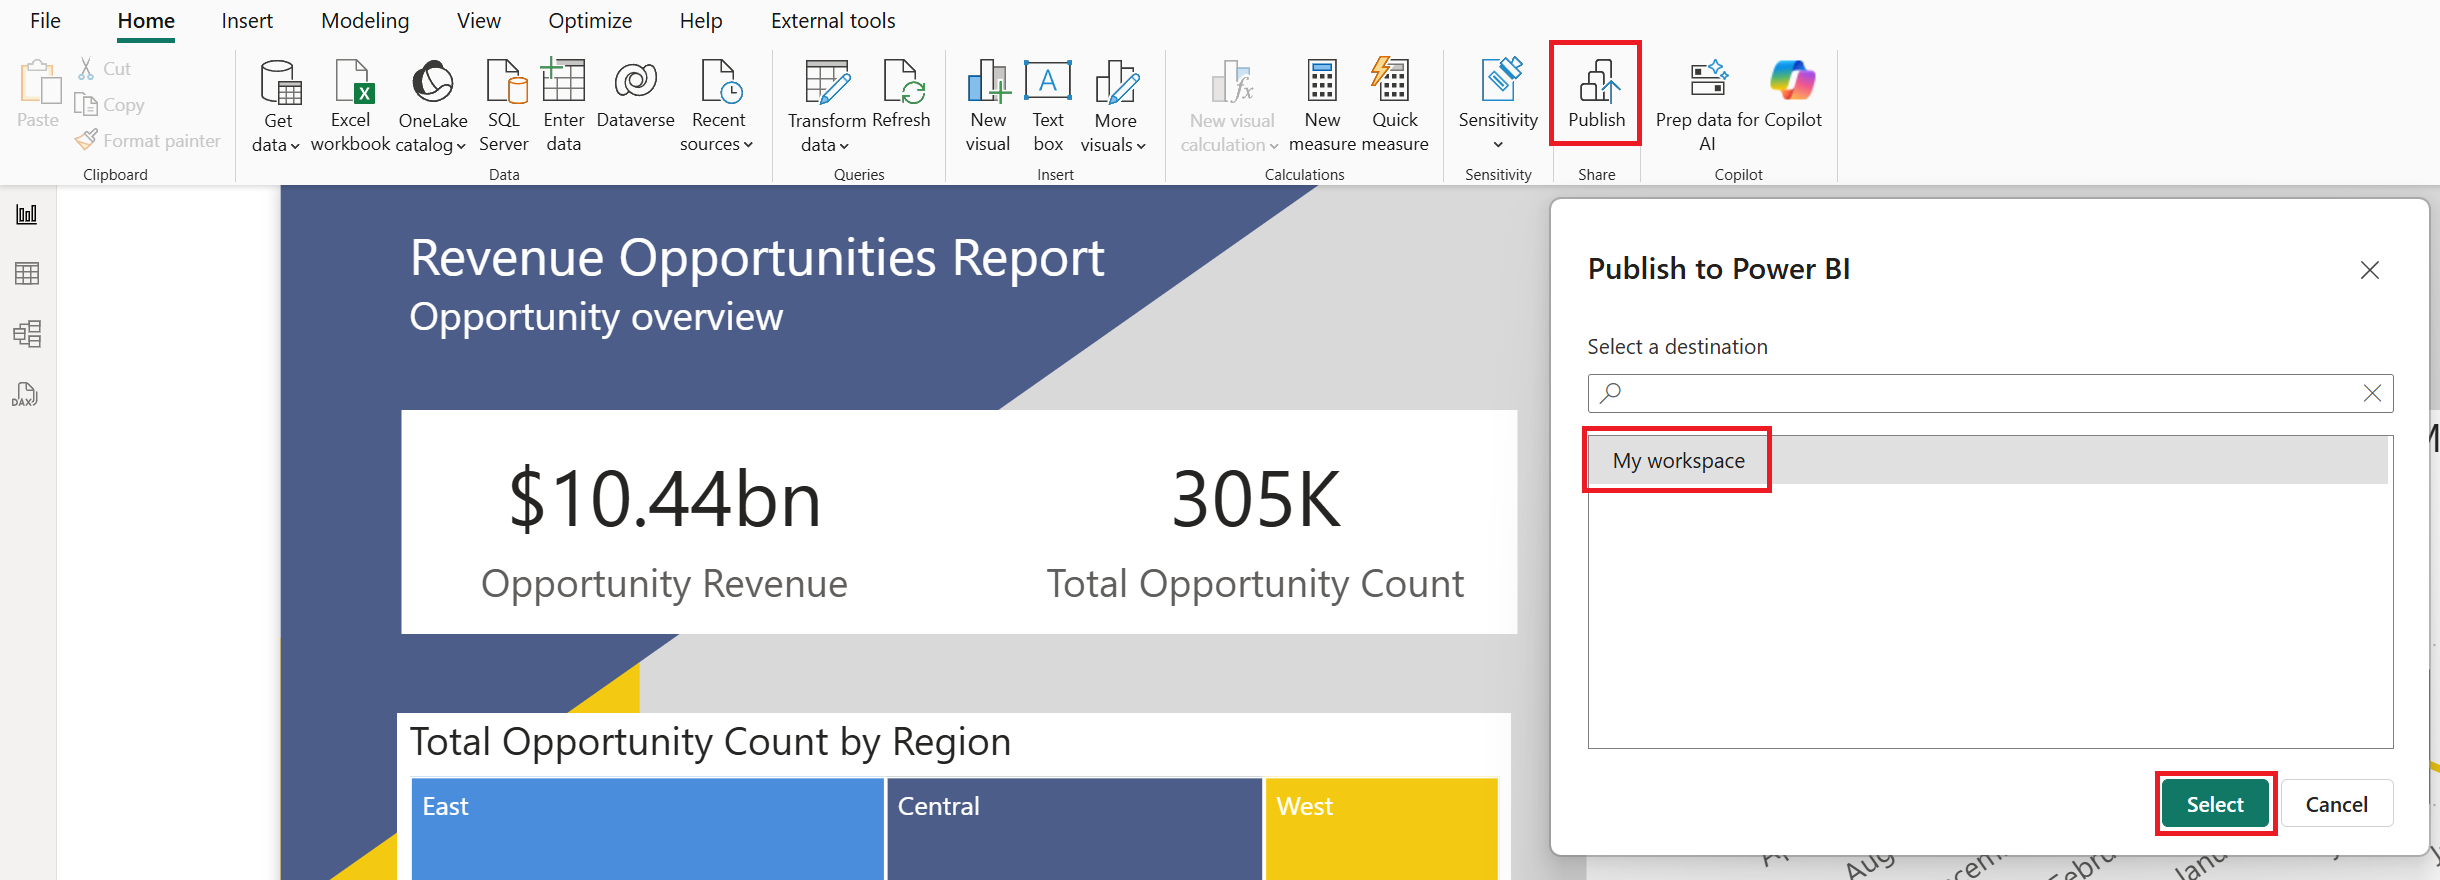Click the green Select button
Viewport: 2440px width, 880px height.
pyautogui.click(x=2215, y=804)
